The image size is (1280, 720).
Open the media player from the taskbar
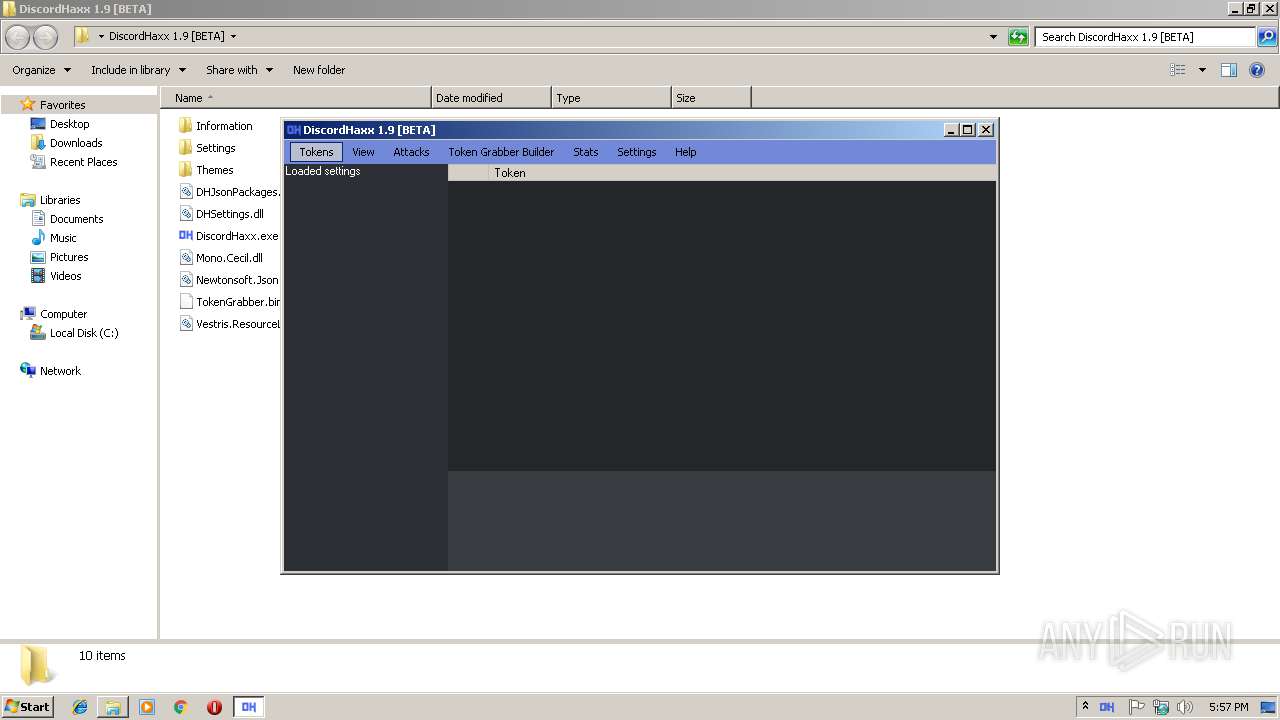coord(147,707)
